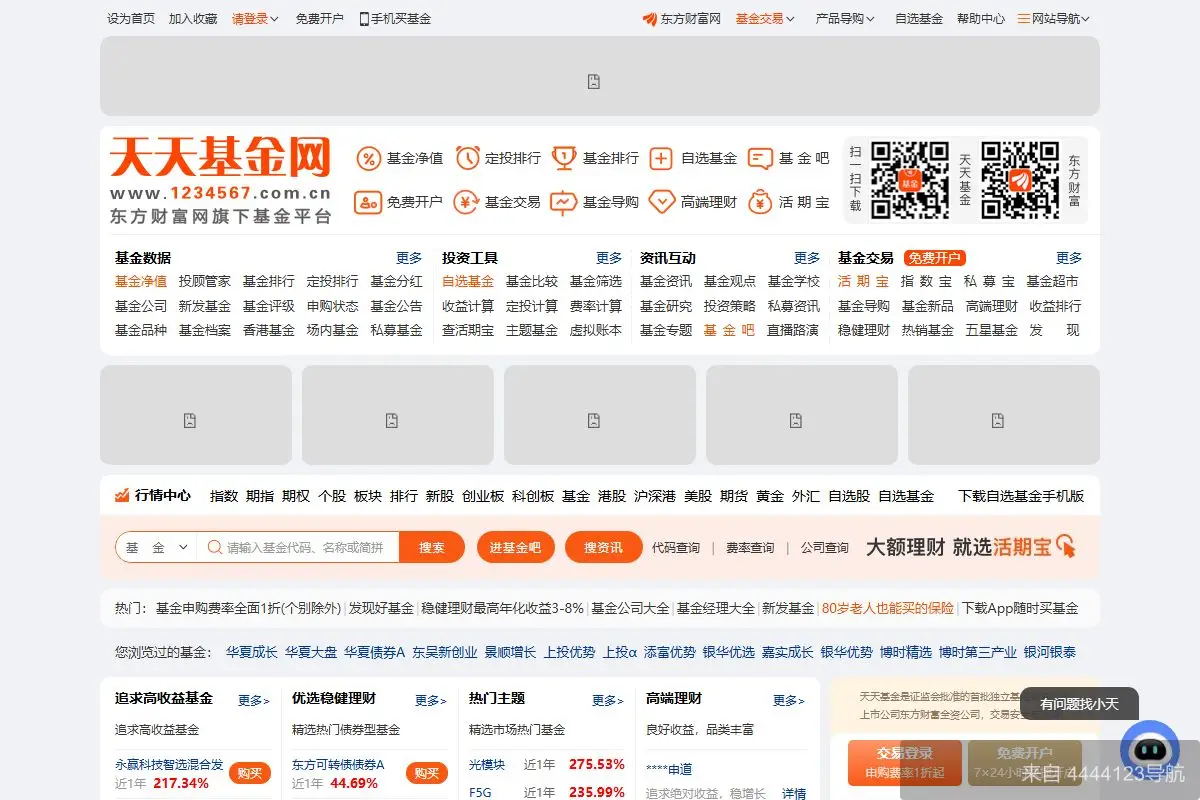This screenshot has width=1200, height=800.
Task: Expand the fund type selector in the search bar
Action: click(x=155, y=547)
